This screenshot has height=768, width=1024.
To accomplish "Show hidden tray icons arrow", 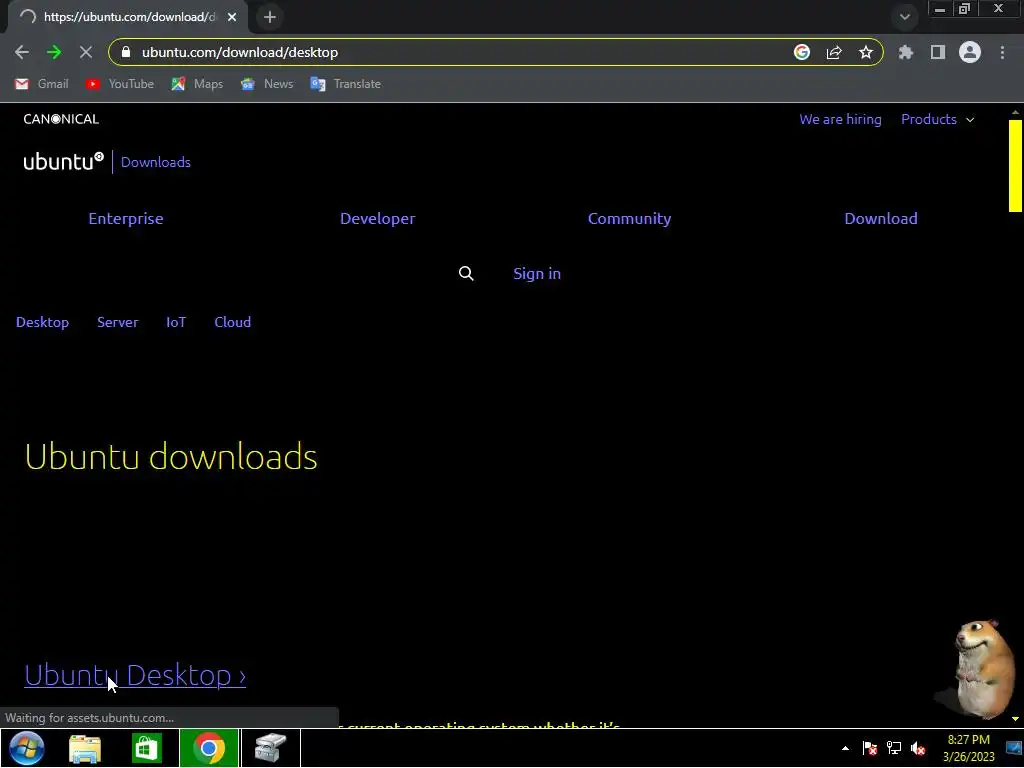I will coord(845,748).
